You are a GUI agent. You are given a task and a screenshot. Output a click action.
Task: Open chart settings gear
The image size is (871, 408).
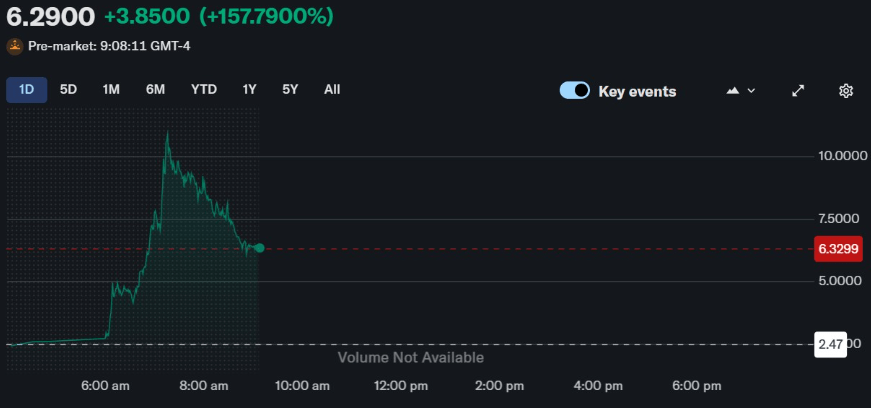(845, 90)
